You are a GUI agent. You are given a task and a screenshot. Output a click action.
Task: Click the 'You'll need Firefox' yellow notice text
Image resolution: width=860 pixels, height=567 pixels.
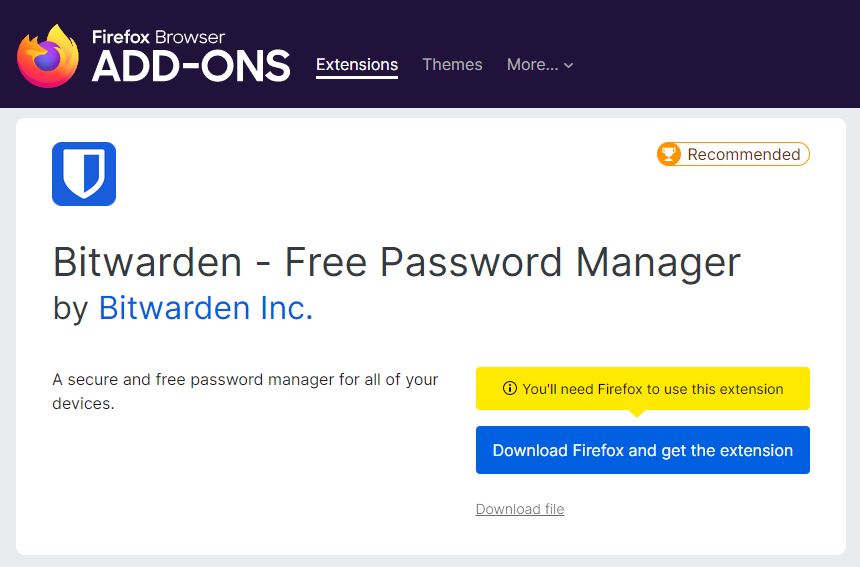652,389
